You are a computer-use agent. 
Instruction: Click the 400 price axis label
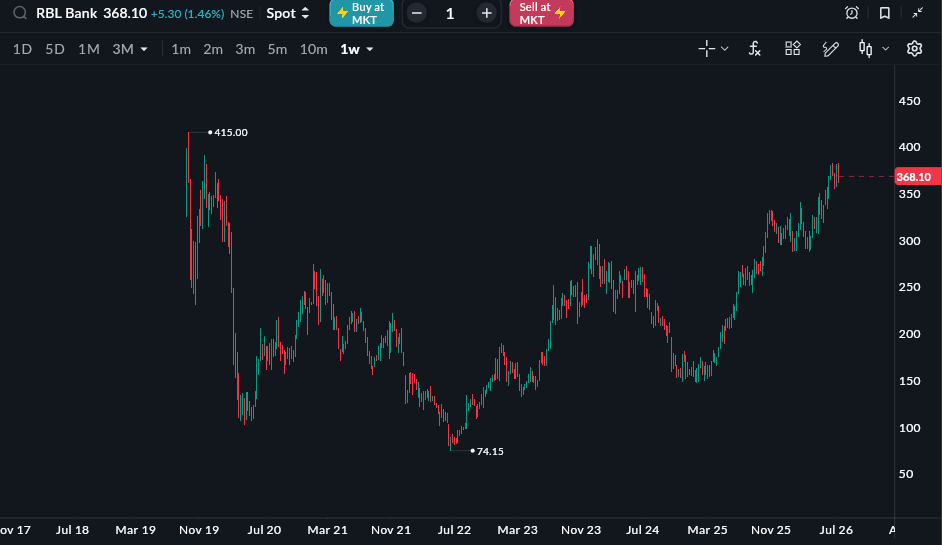tap(910, 147)
